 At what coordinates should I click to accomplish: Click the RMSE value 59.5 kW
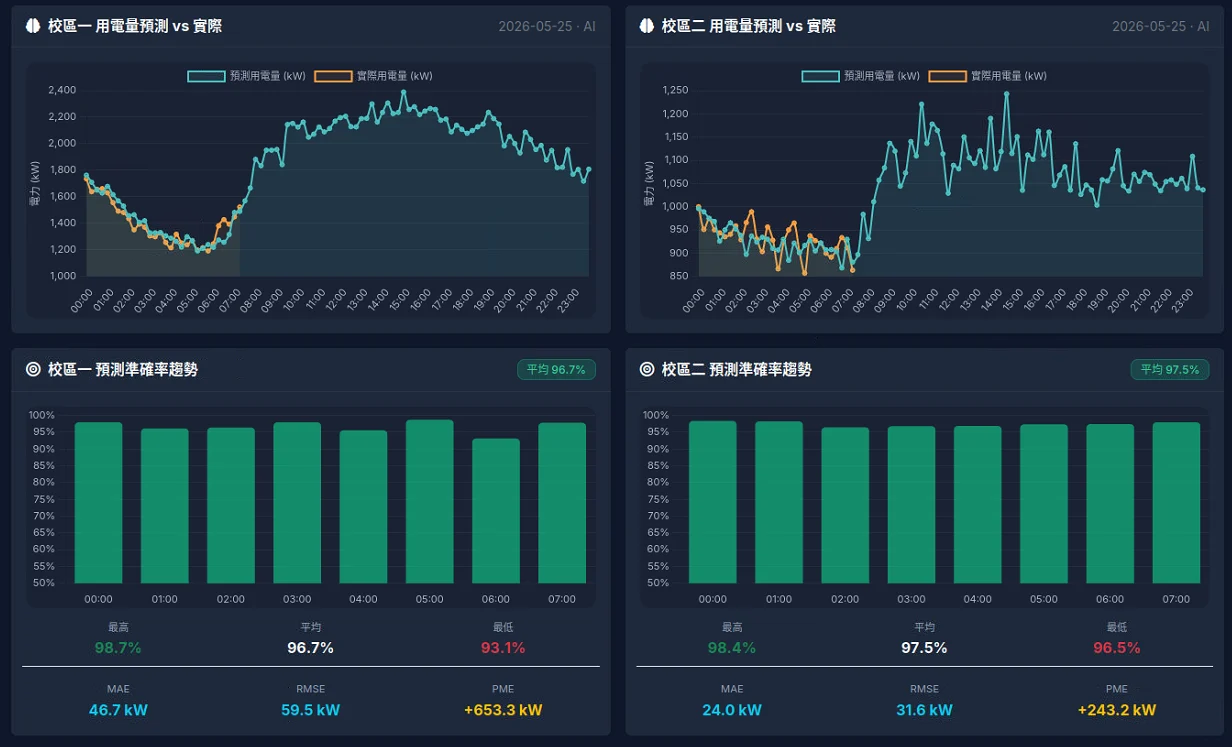tap(311, 710)
